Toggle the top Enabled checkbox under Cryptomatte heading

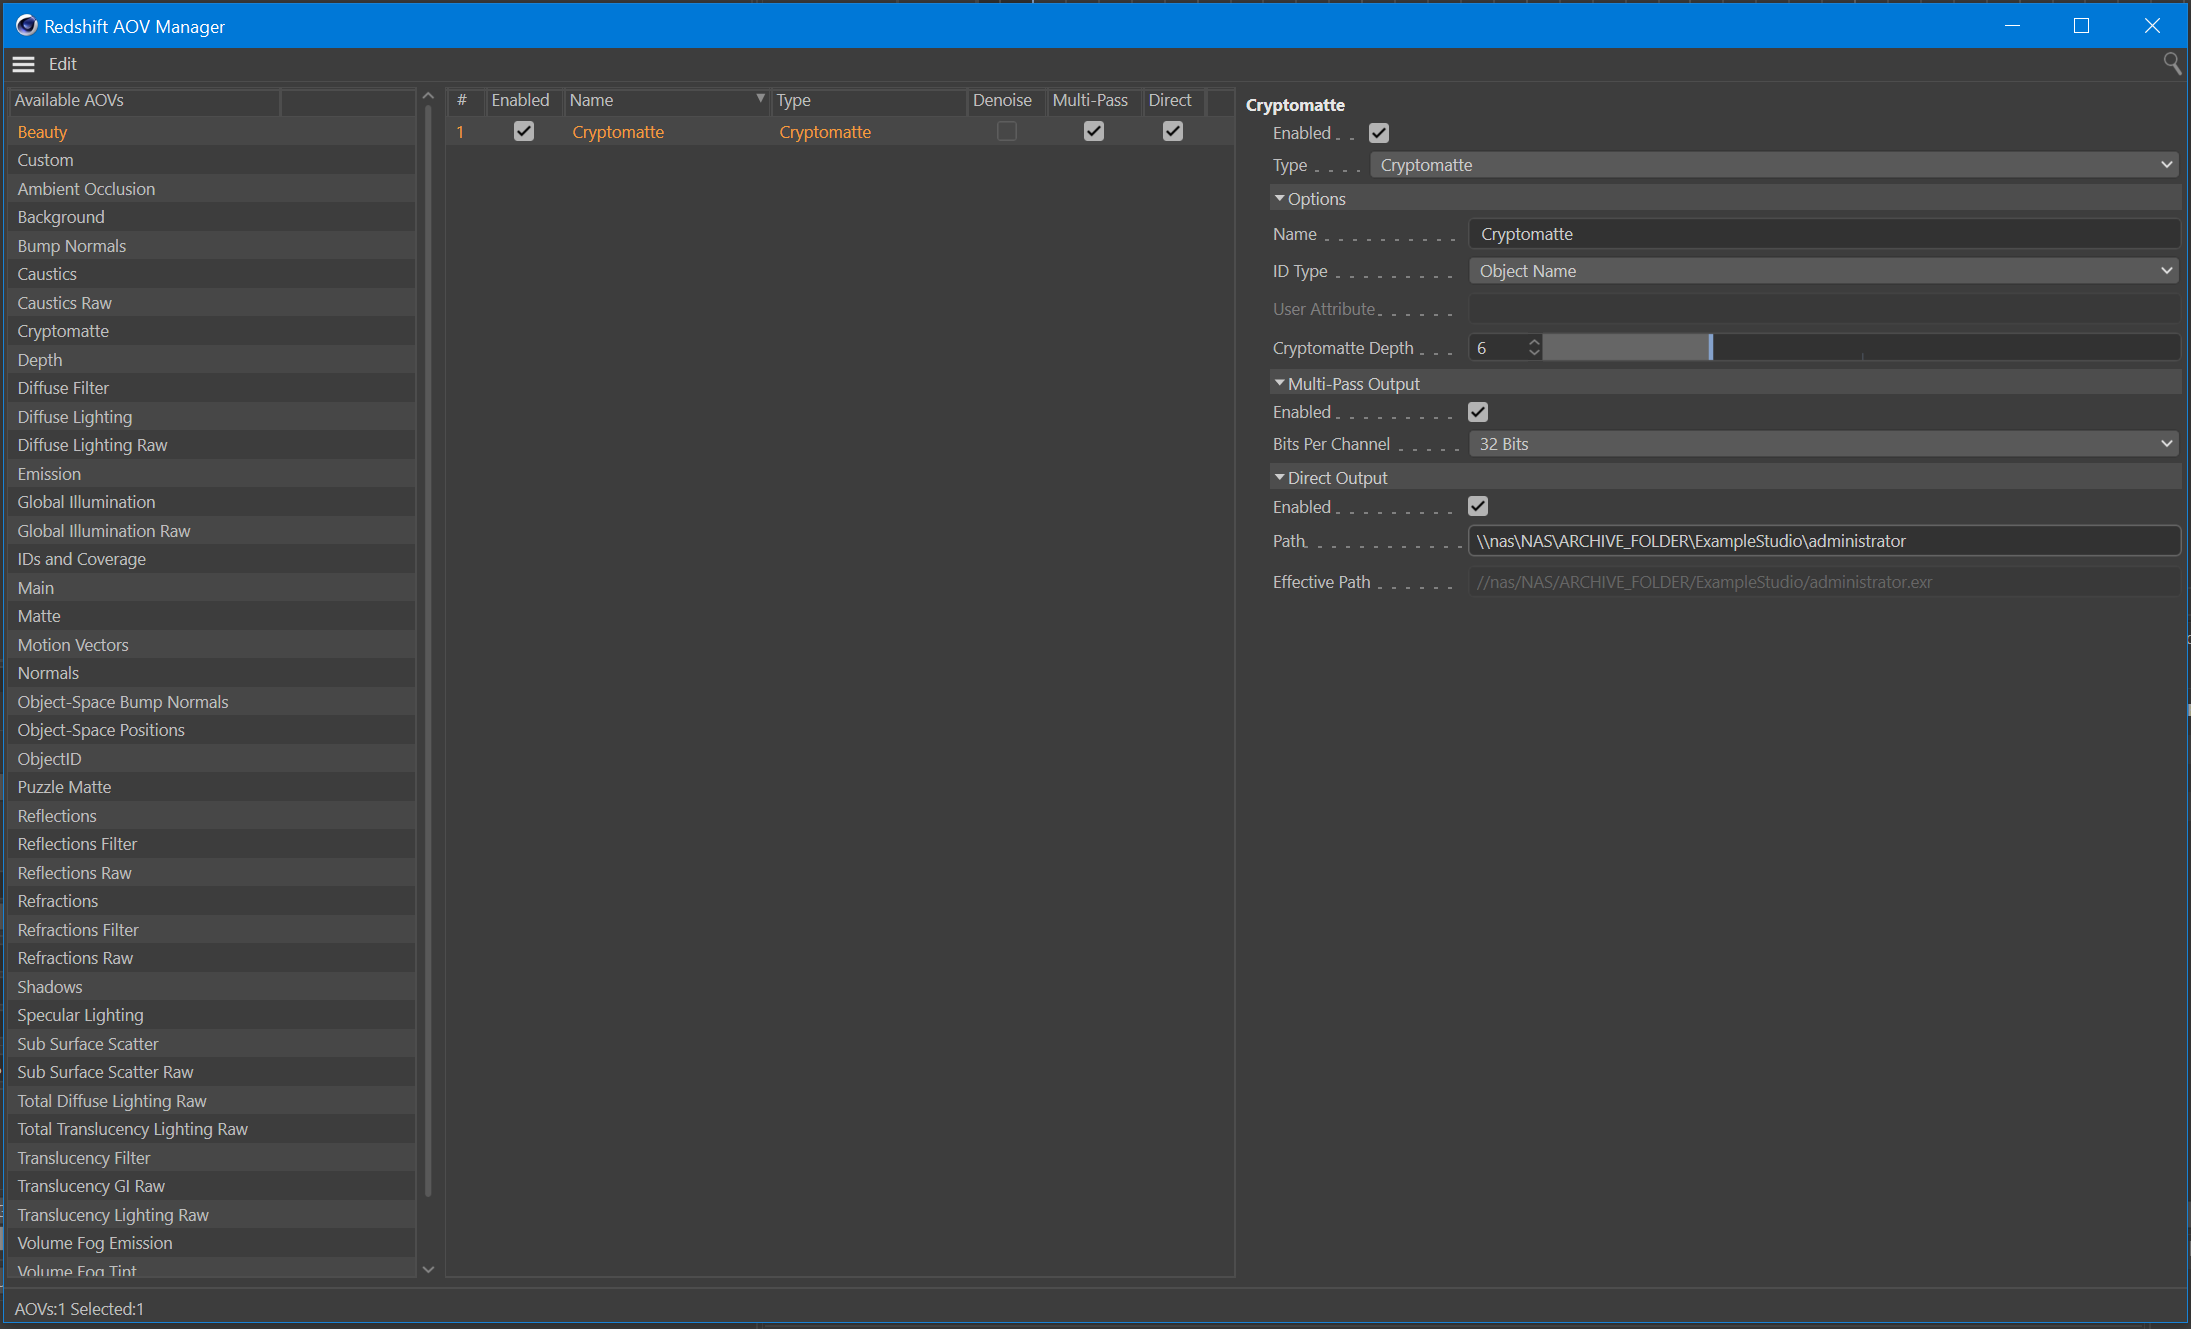(x=1378, y=133)
